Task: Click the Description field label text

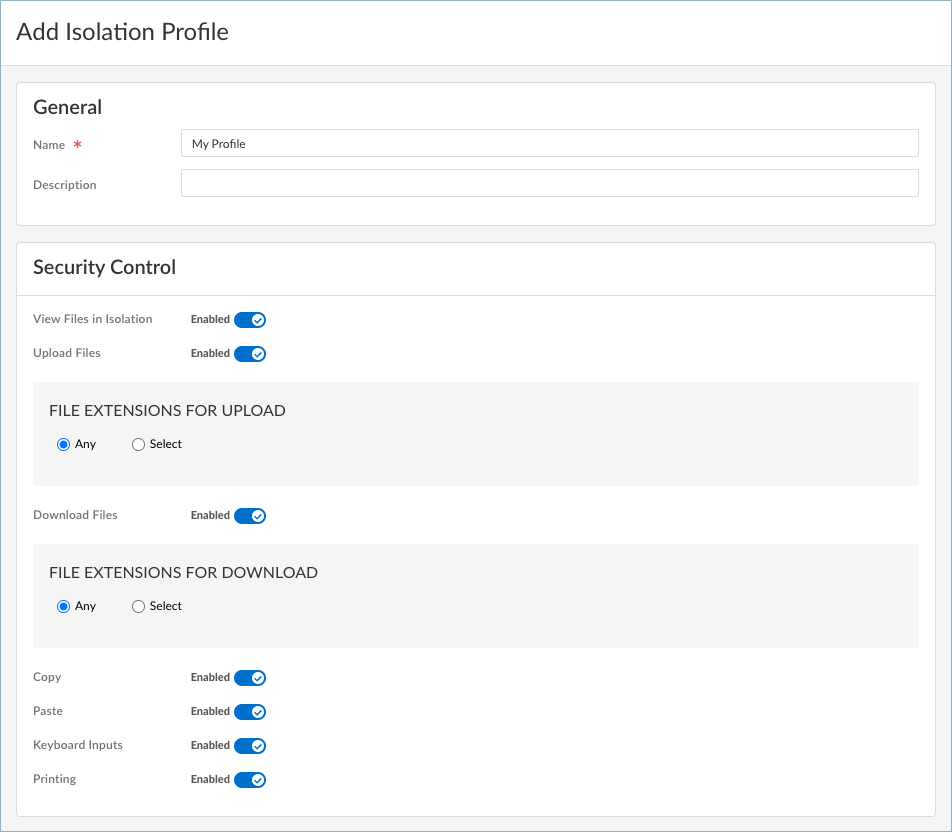Action: point(65,185)
